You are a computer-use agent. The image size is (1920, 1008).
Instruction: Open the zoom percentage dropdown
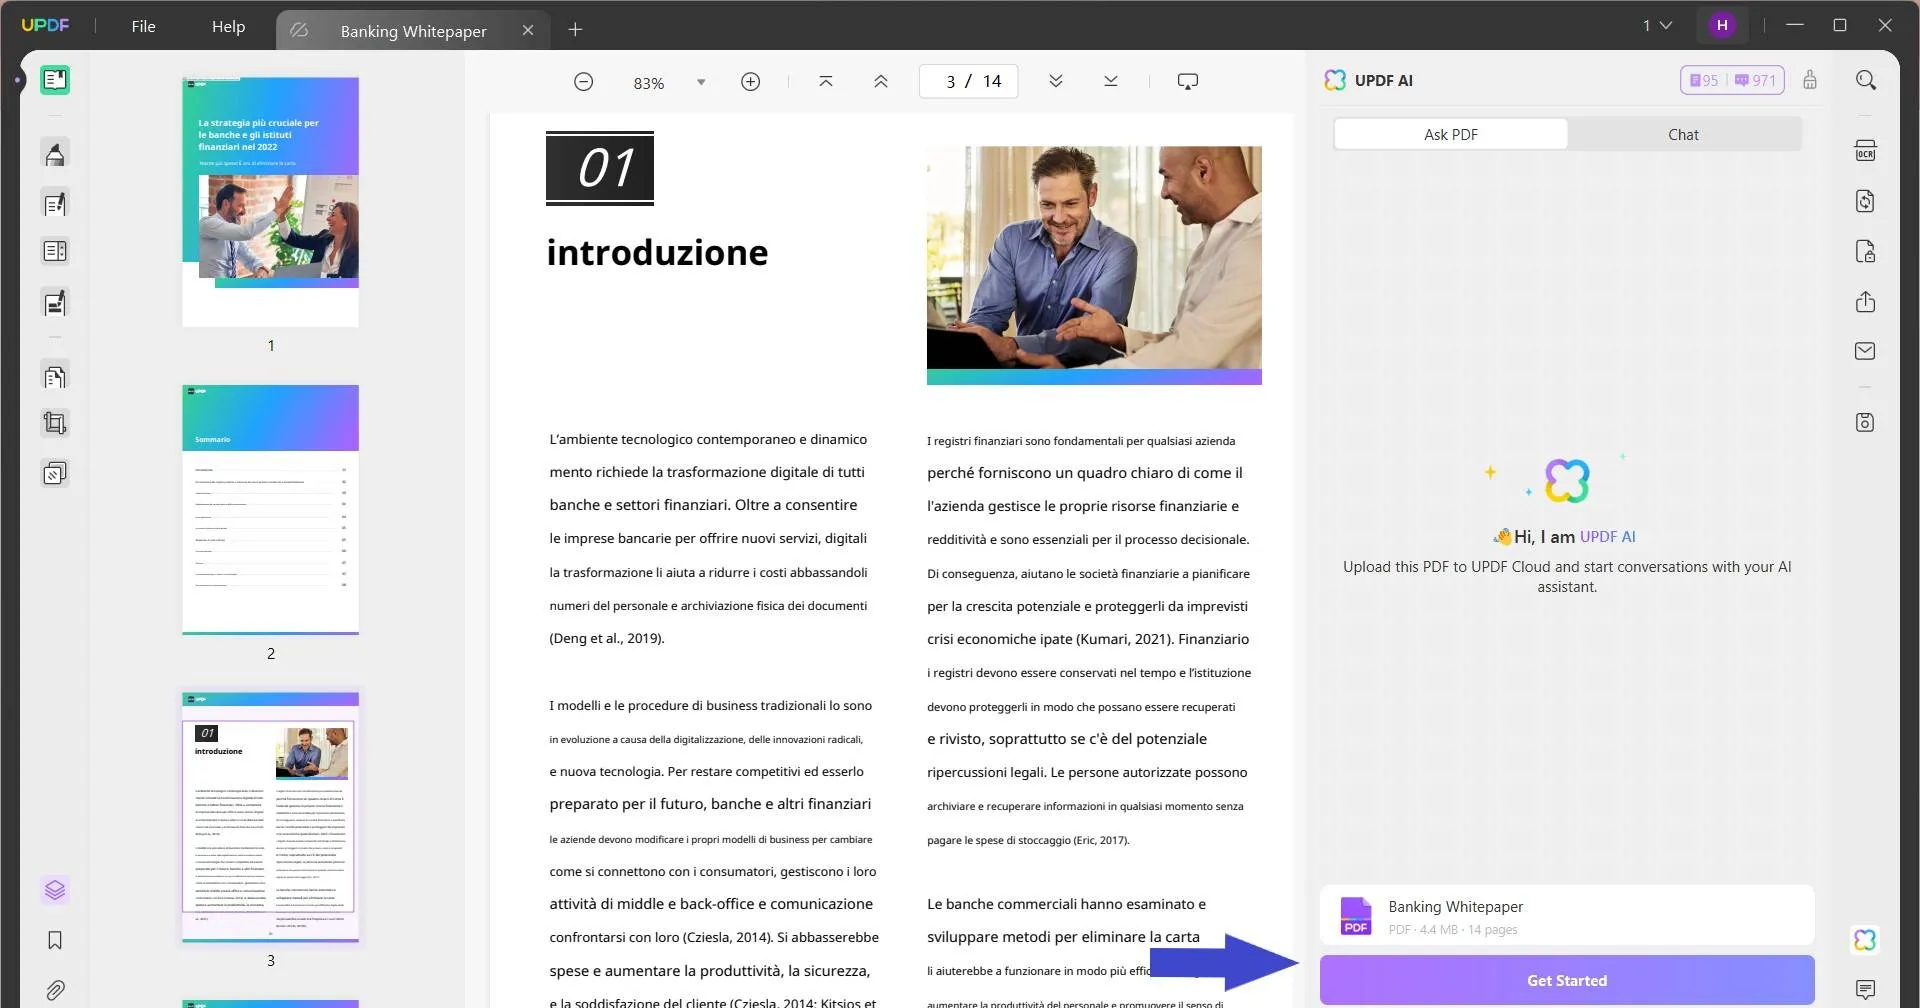click(700, 81)
